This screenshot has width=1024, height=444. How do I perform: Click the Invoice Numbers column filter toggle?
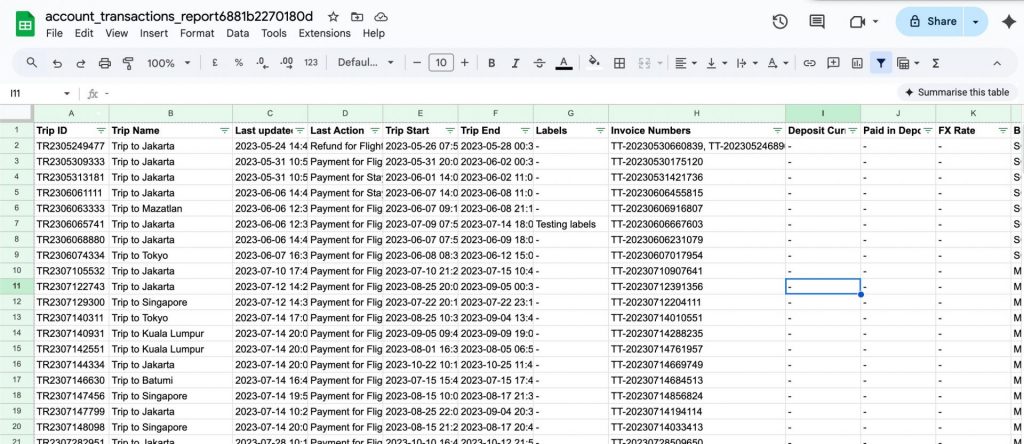pos(777,131)
